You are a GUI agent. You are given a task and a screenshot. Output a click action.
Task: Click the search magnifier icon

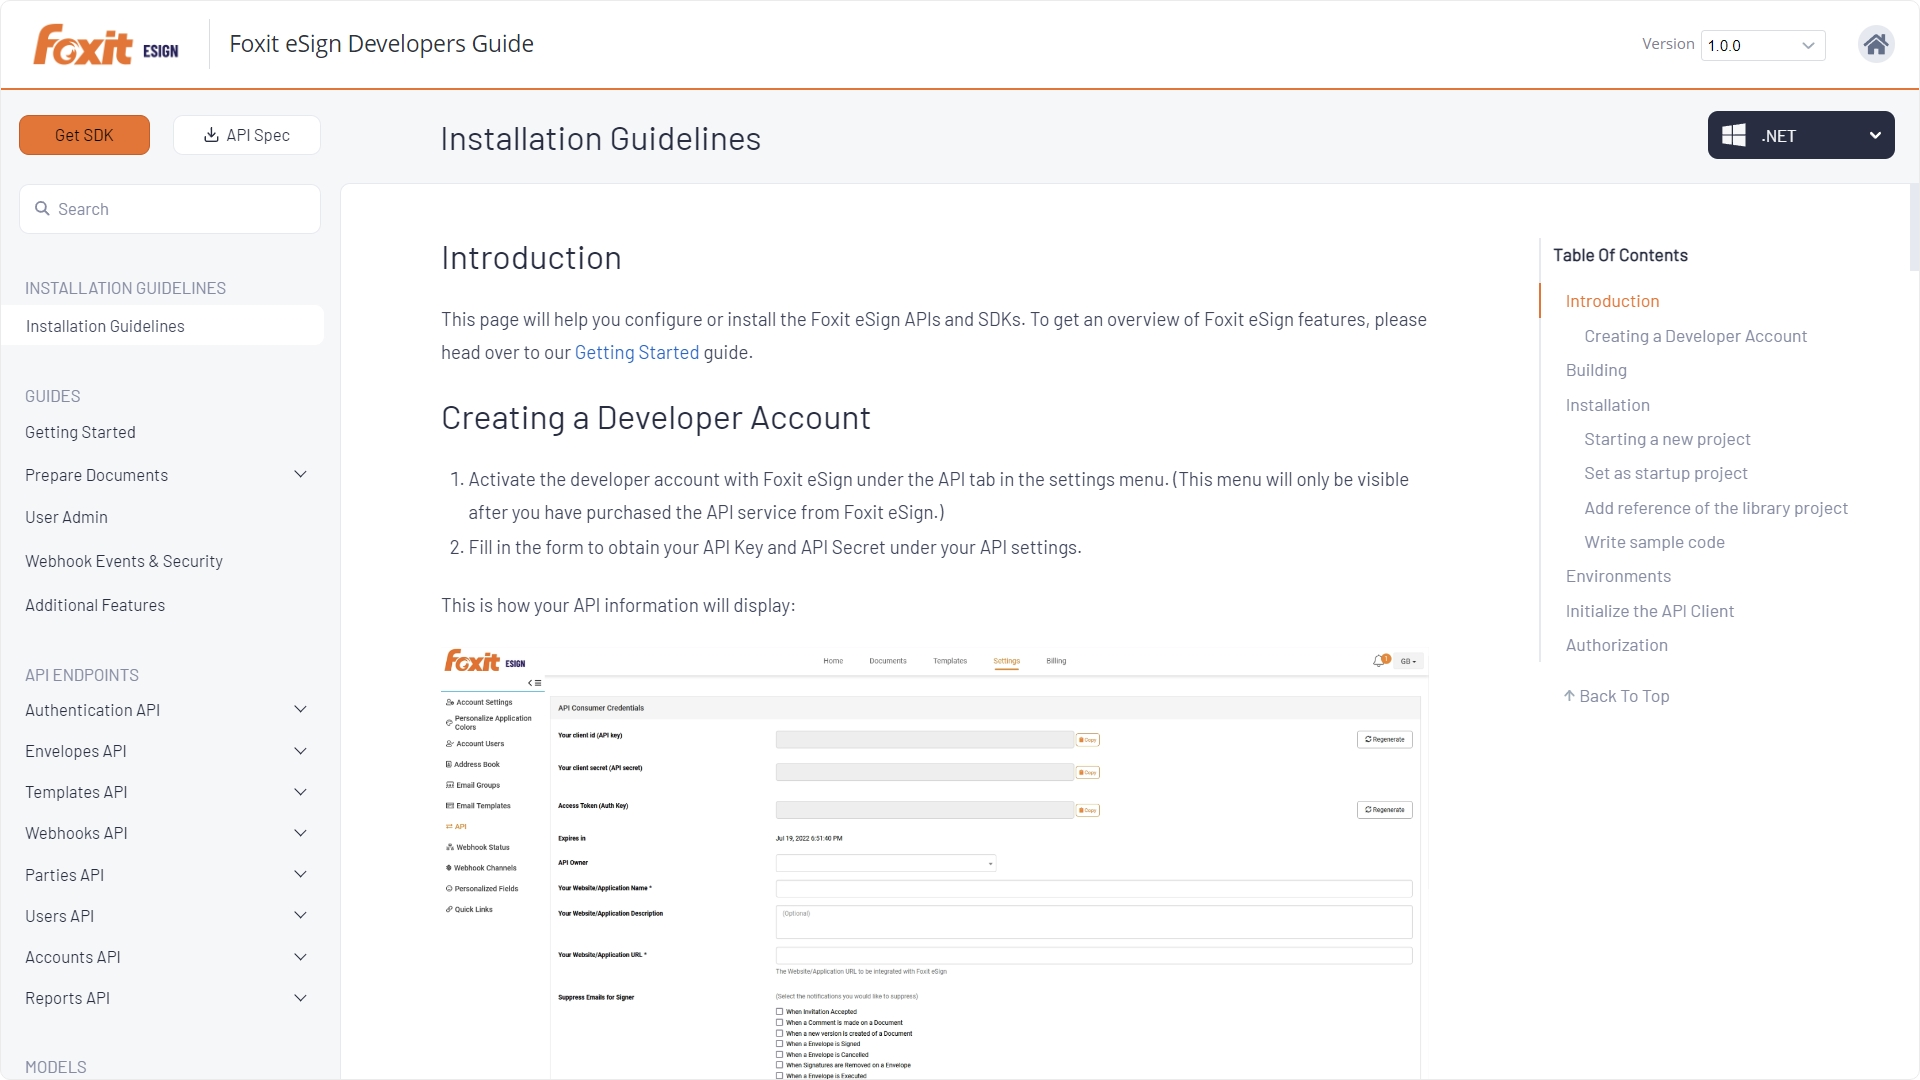click(x=42, y=209)
